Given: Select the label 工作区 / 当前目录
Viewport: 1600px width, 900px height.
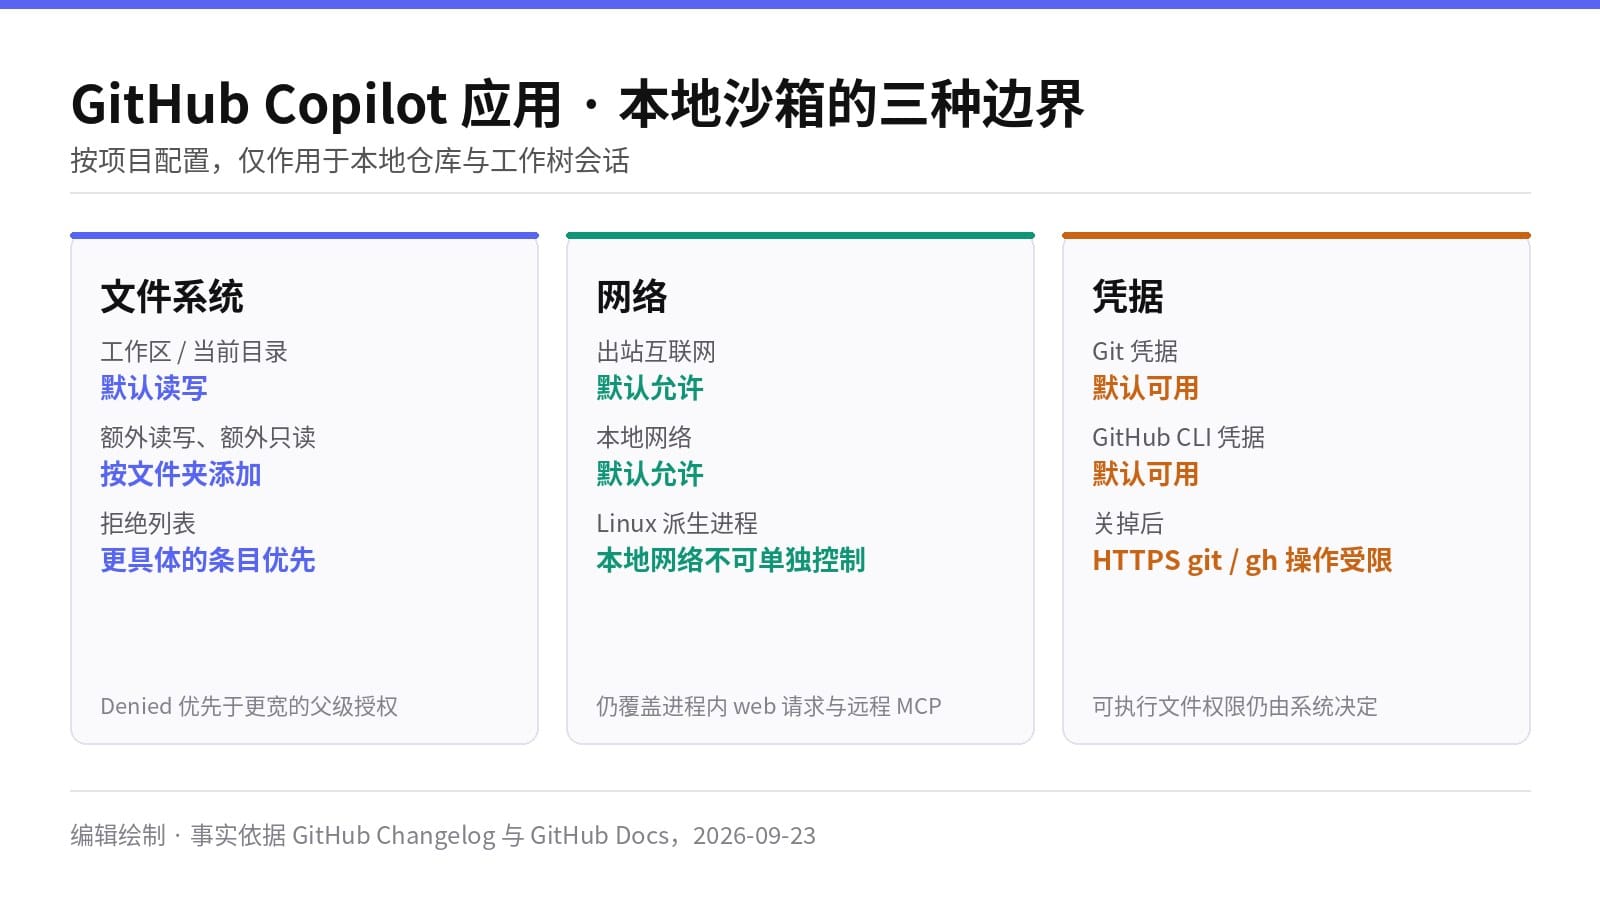Looking at the screenshot, I should click(194, 352).
